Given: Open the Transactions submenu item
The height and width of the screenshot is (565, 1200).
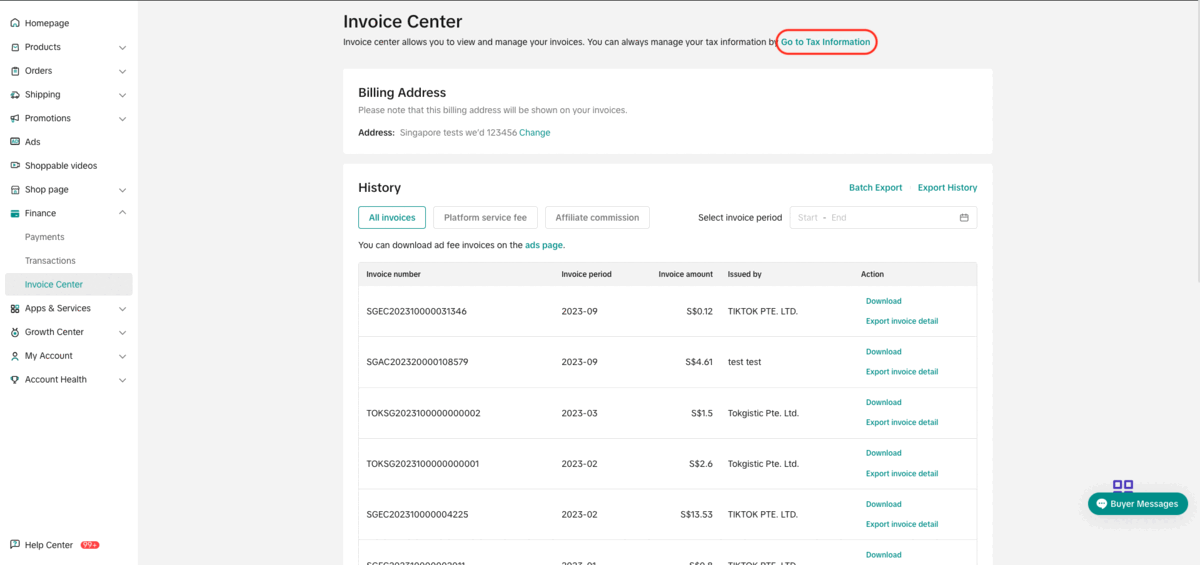Looking at the screenshot, I should [50, 261].
